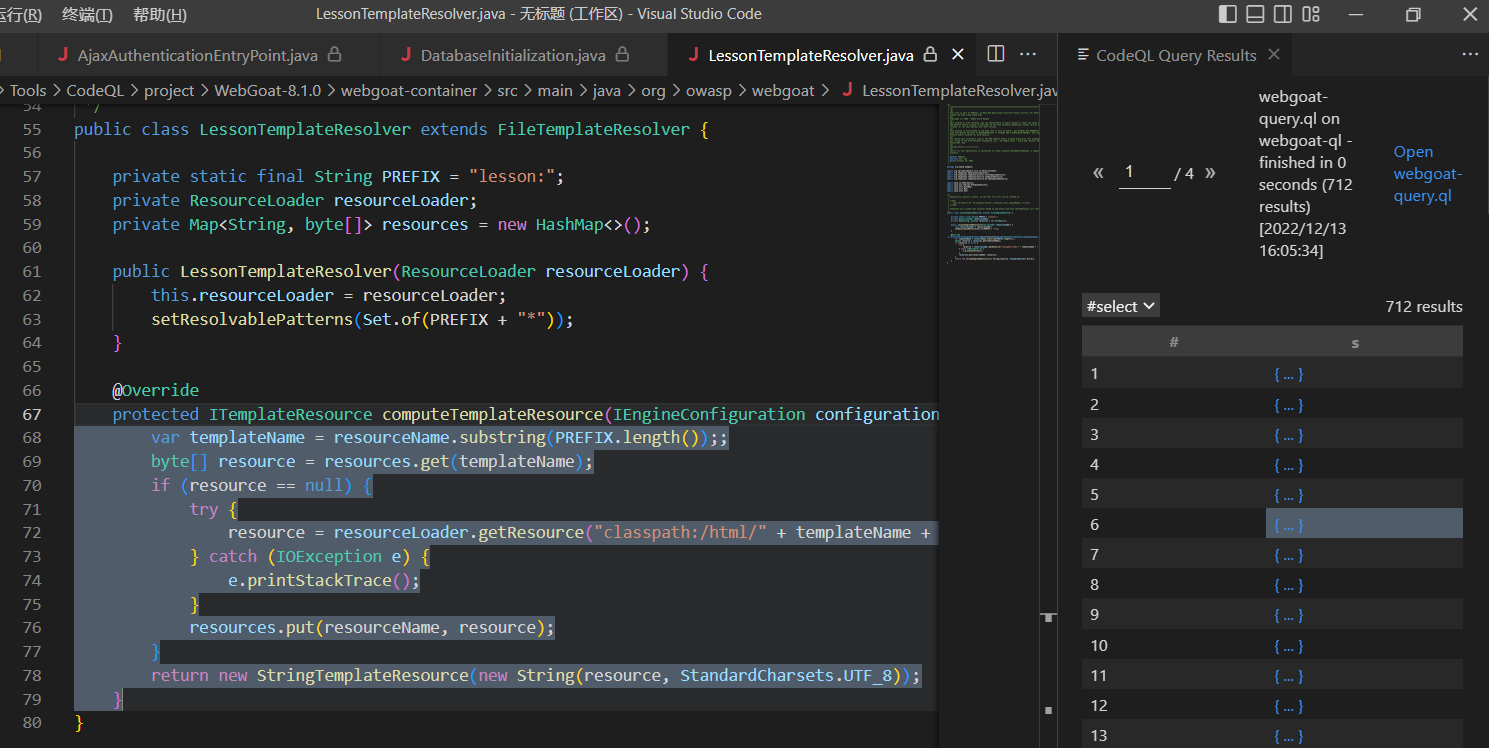Open the 帮助 (Help) menu

pos(159,14)
